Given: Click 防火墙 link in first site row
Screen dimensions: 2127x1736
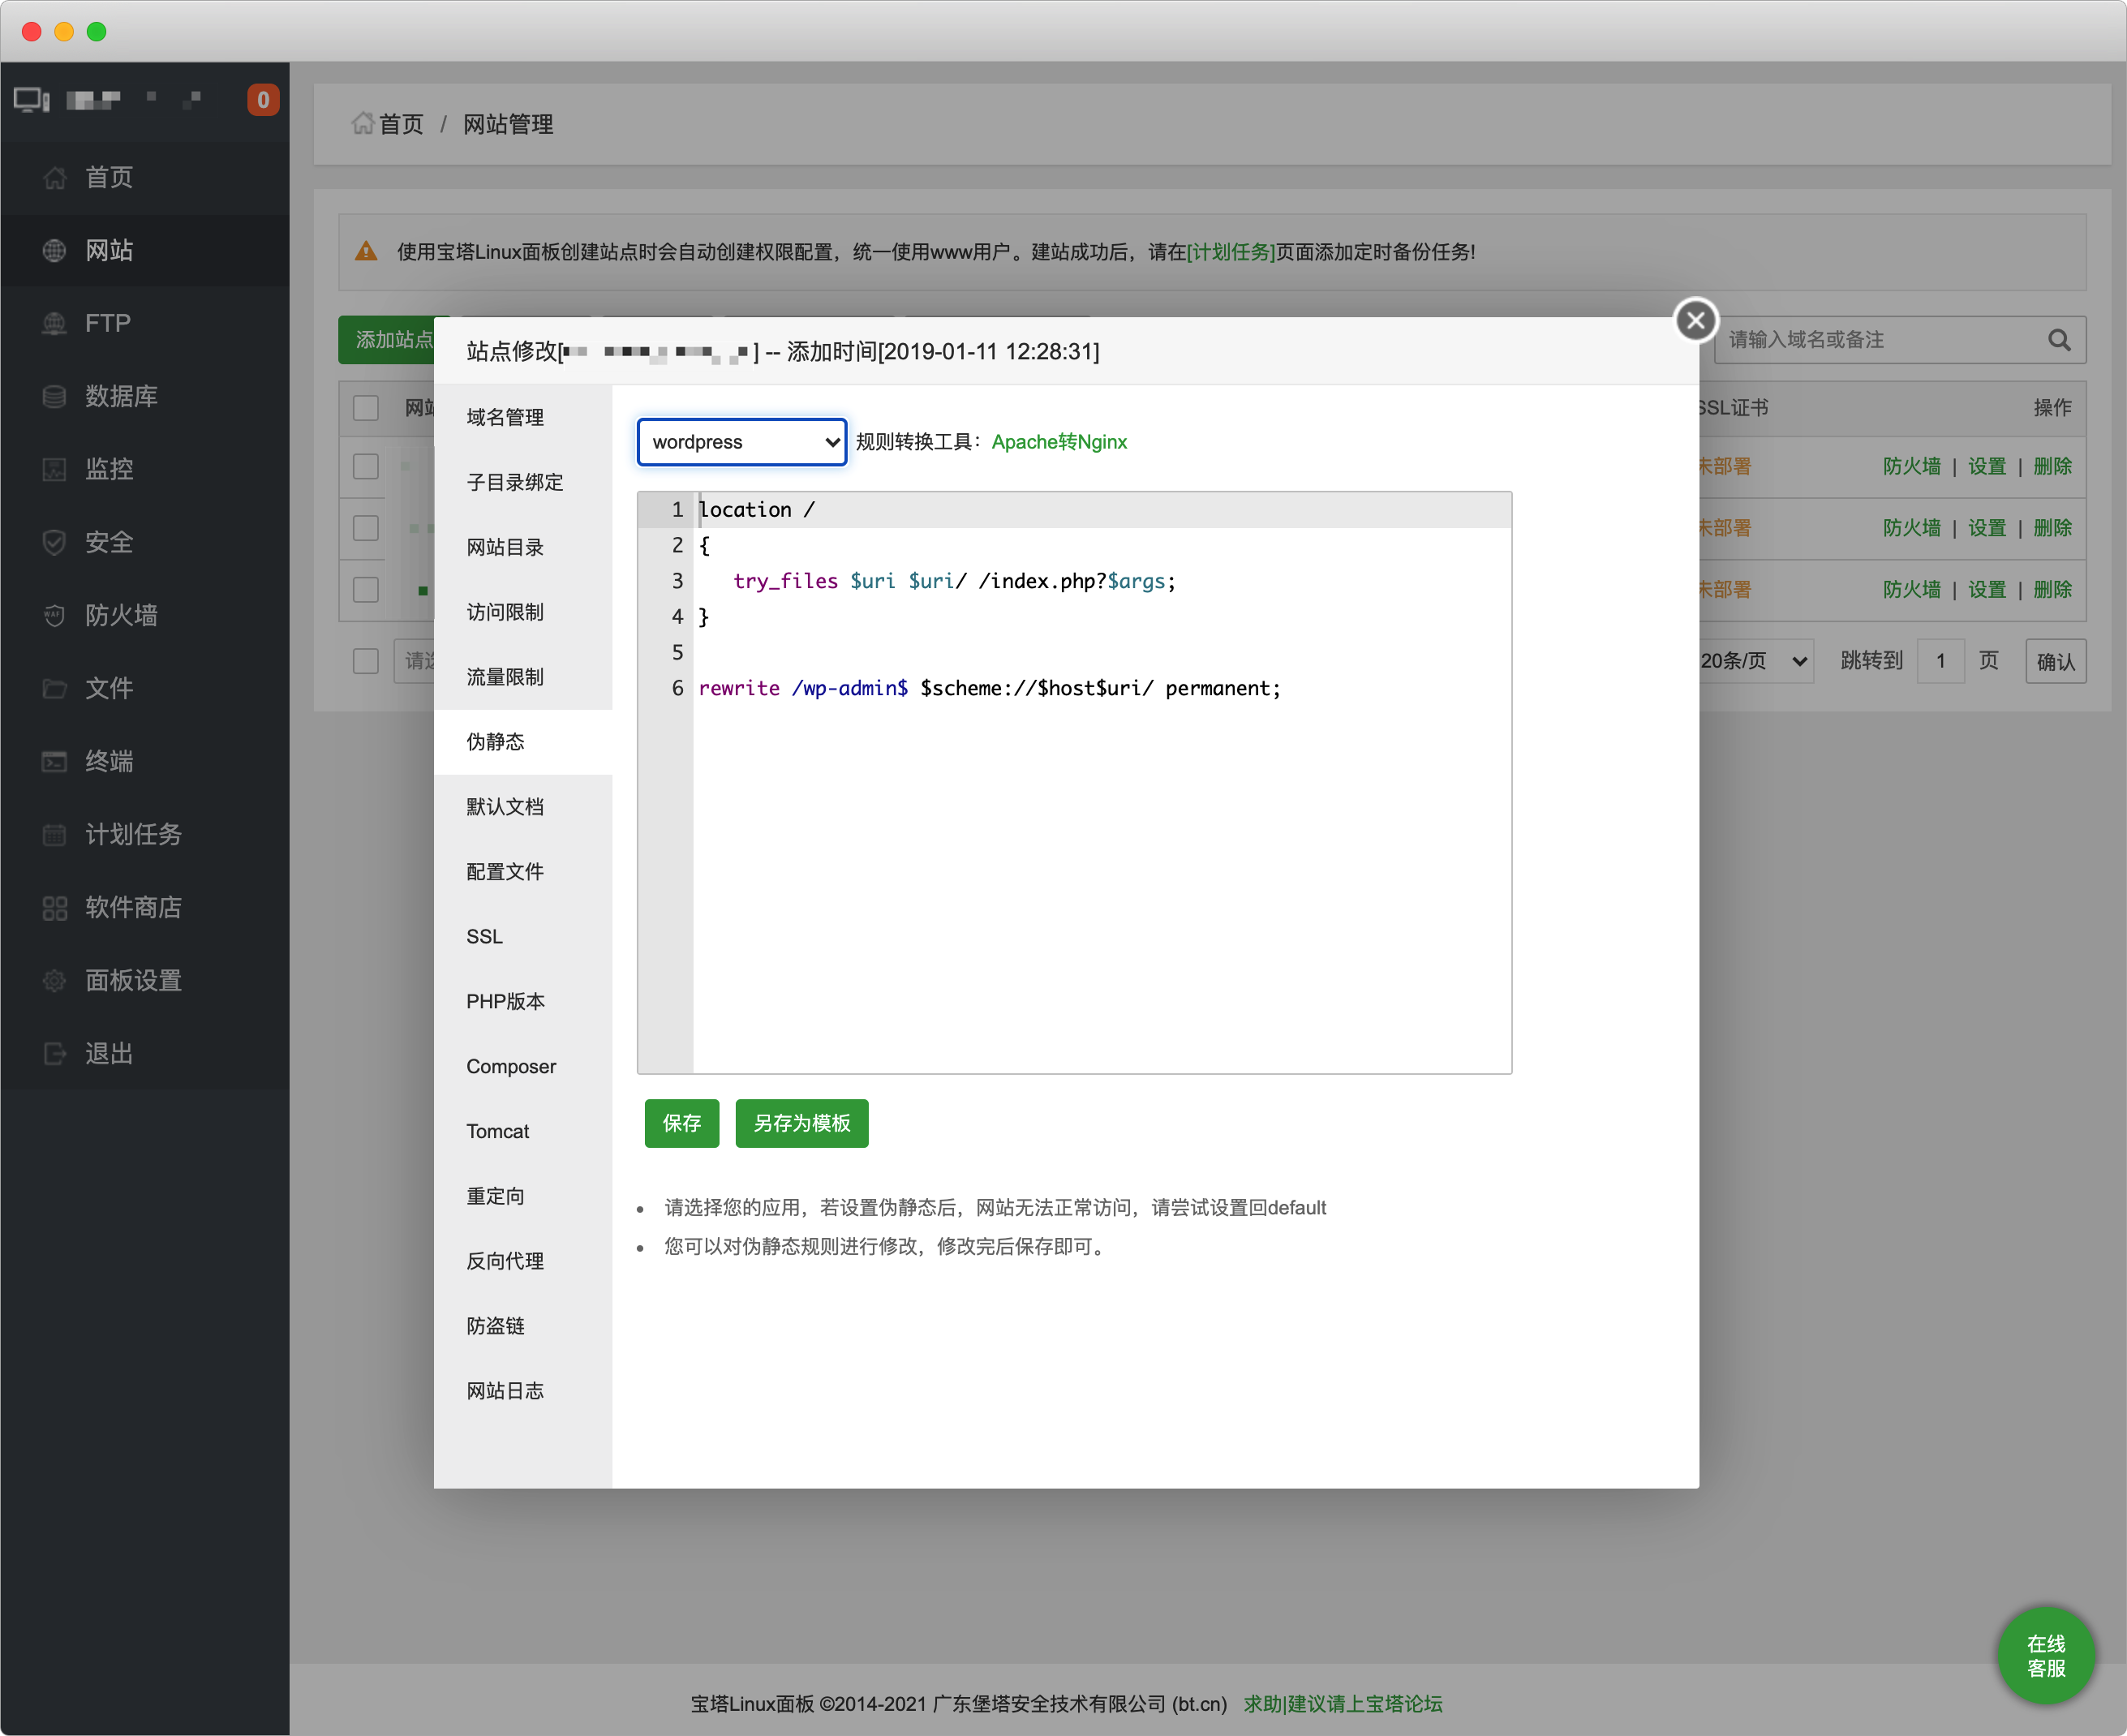Looking at the screenshot, I should (x=1912, y=467).
